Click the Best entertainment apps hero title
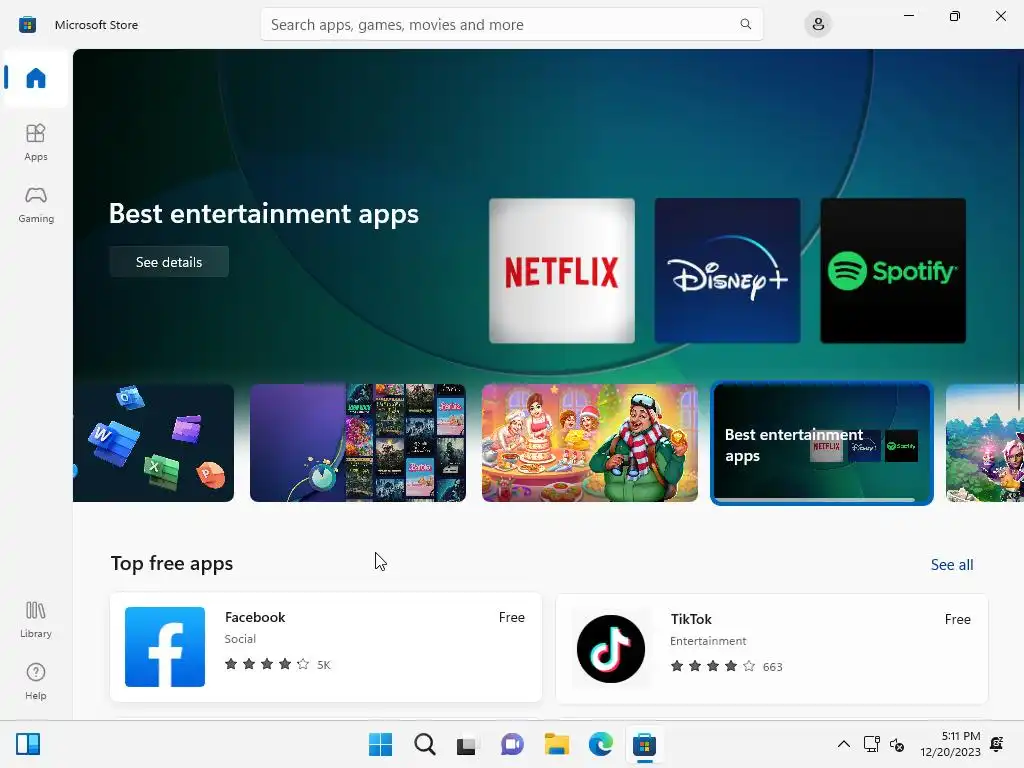1024x768 pixels. click(x=264, y=214)
